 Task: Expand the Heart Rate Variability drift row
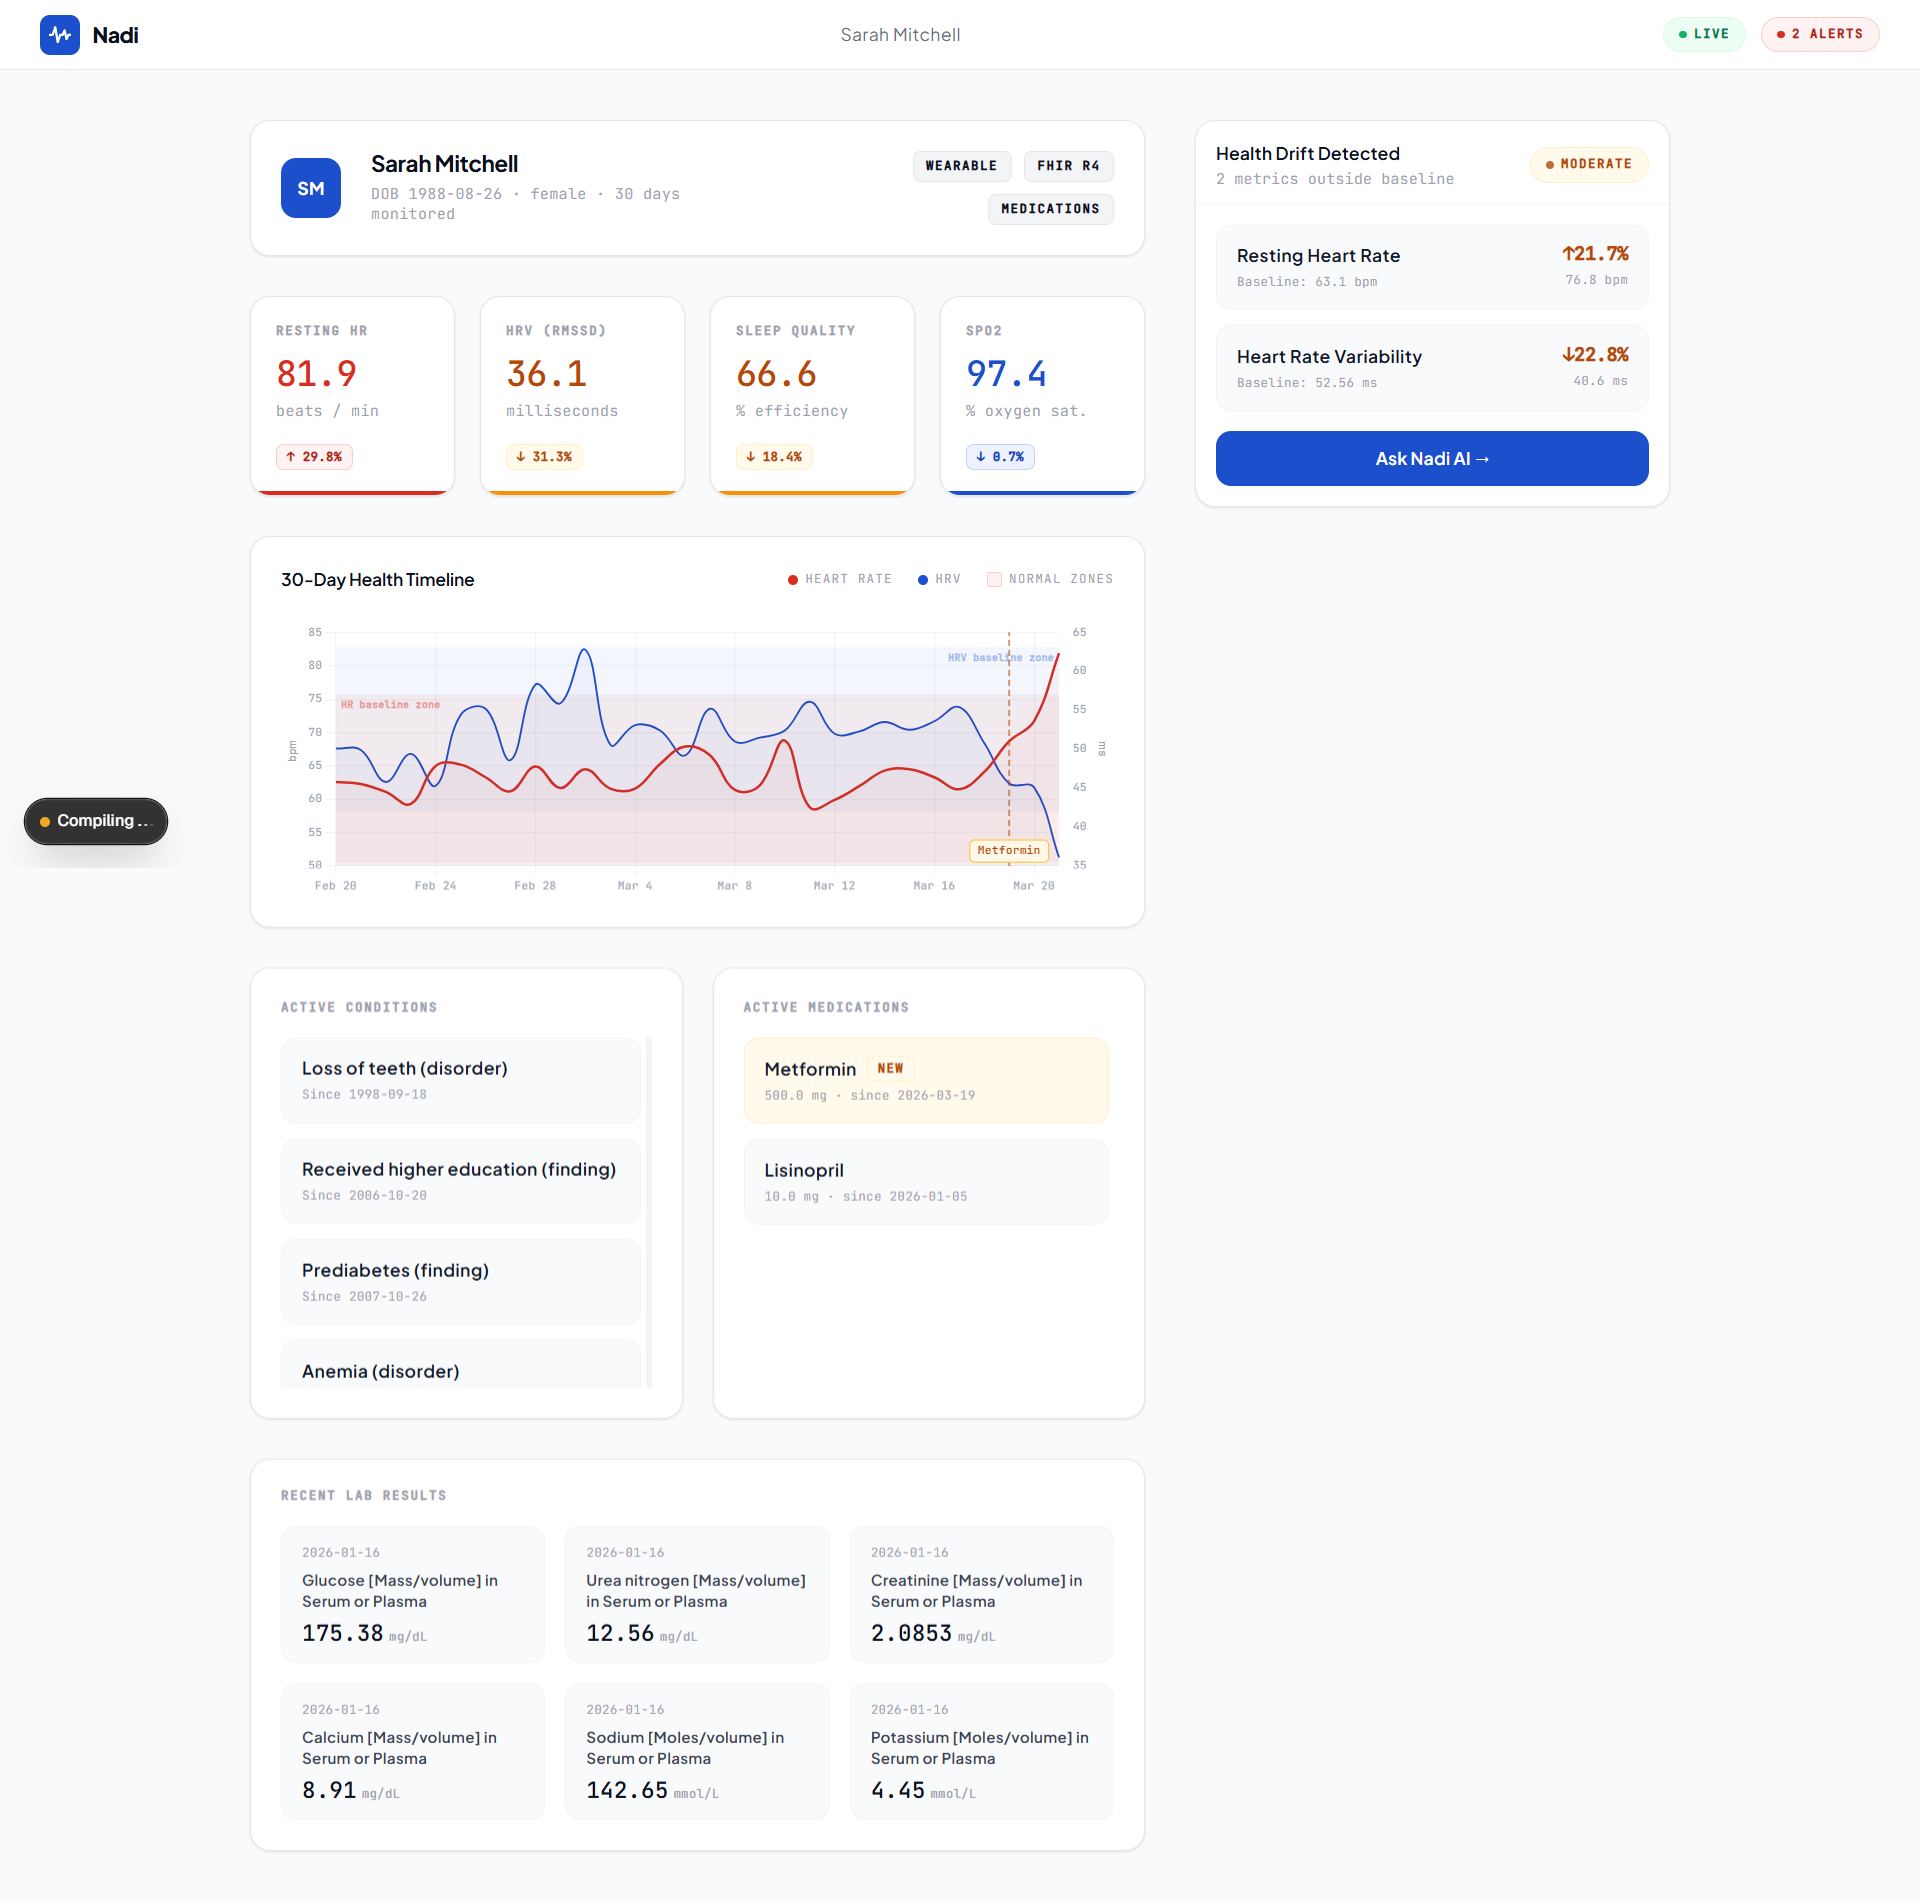[1432, 368]
